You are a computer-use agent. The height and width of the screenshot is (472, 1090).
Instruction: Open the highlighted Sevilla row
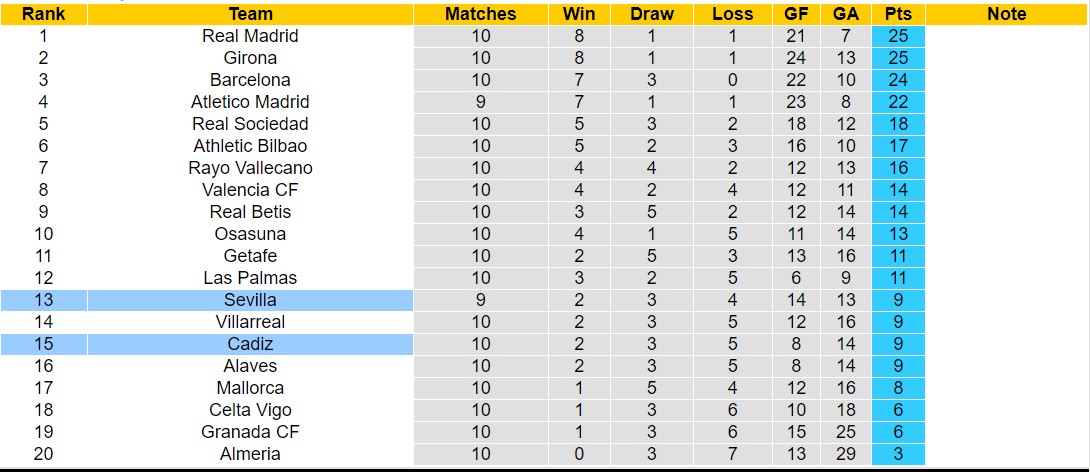tap(250, 300)
